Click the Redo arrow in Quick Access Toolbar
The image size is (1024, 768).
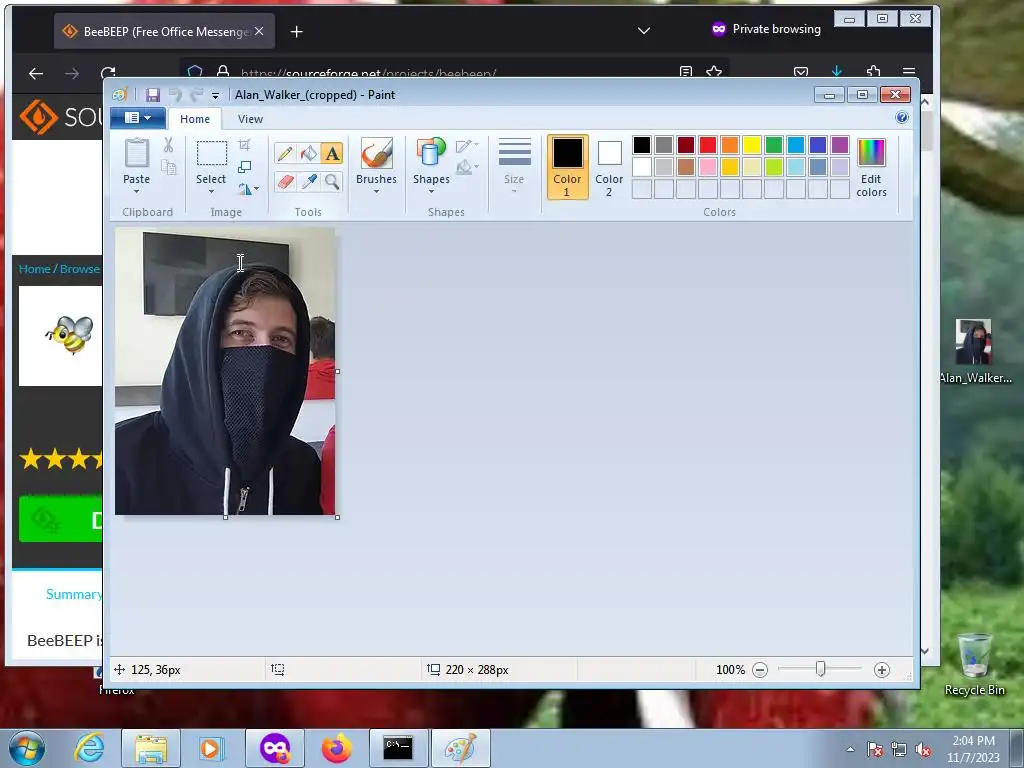(196, 95)
